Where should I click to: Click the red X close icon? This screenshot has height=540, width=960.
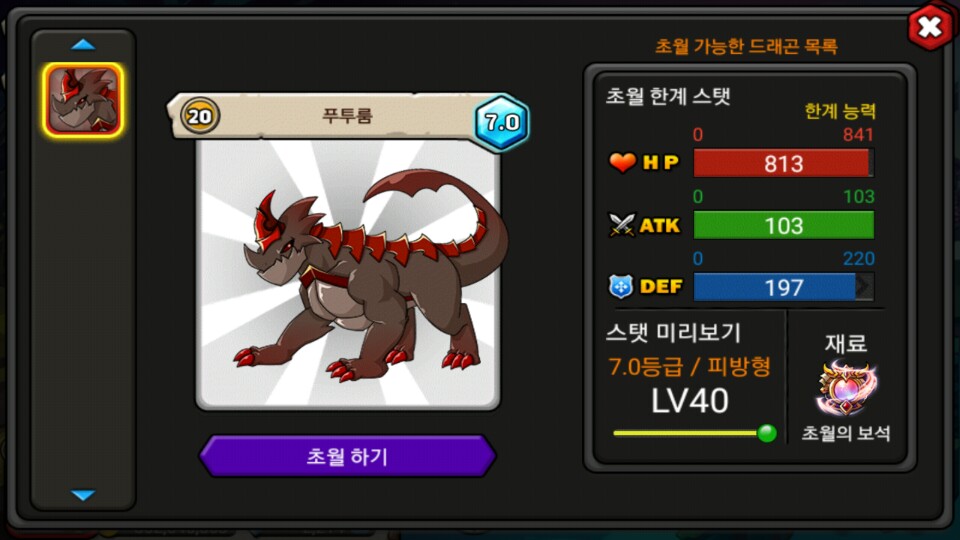(x=929, y=27)
